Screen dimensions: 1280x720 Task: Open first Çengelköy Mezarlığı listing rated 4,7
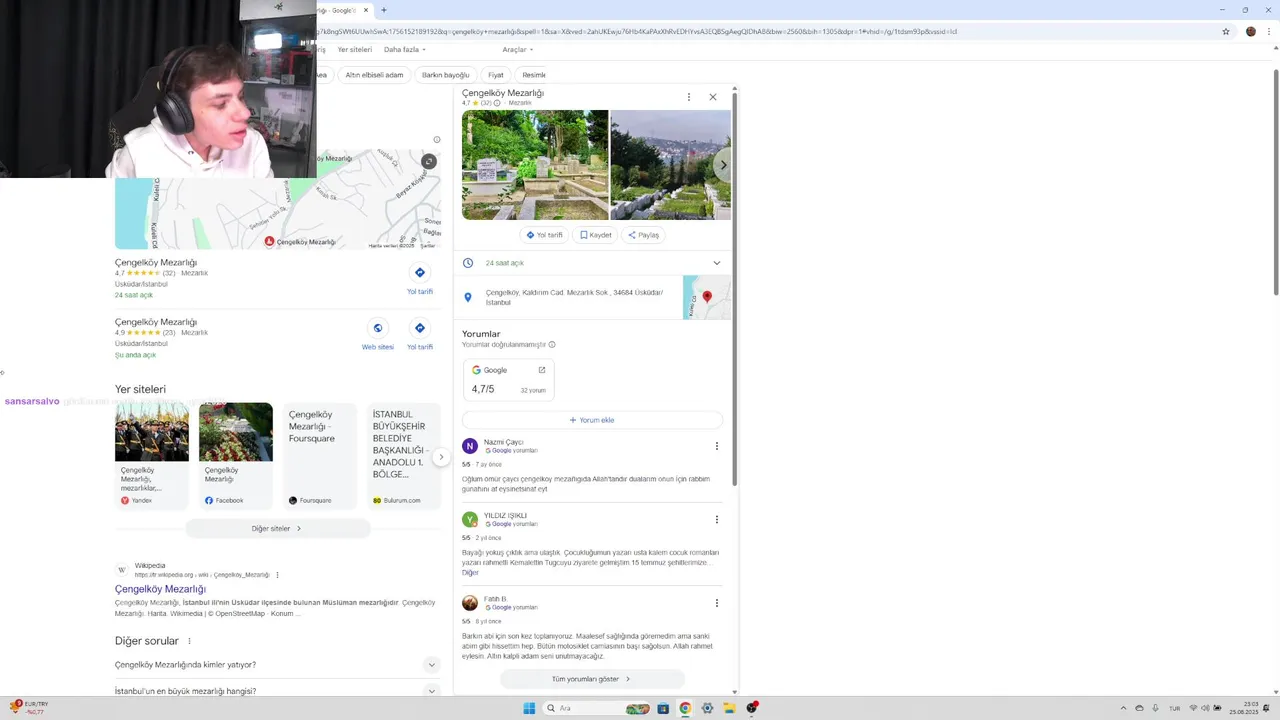point(156,262)
